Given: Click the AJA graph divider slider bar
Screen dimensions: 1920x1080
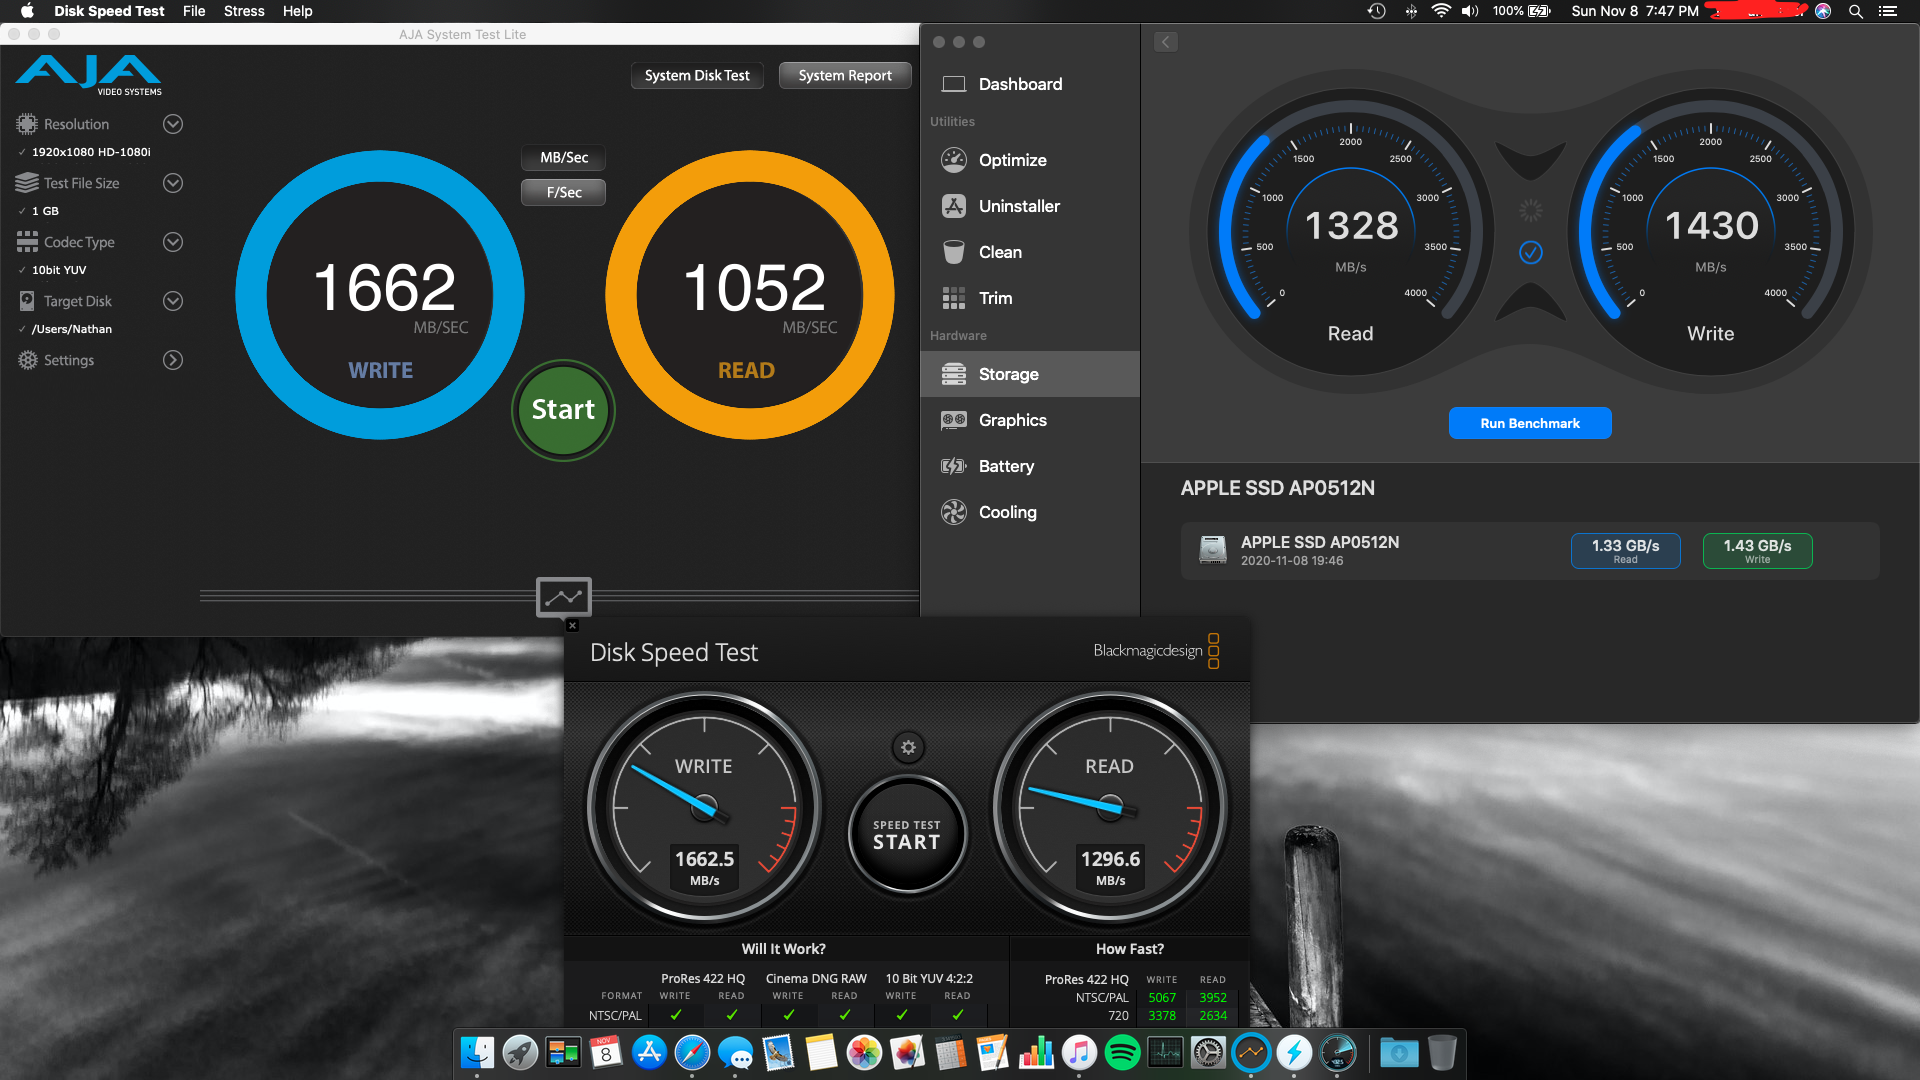Looking at the screenshot, I should coord(560,596).
